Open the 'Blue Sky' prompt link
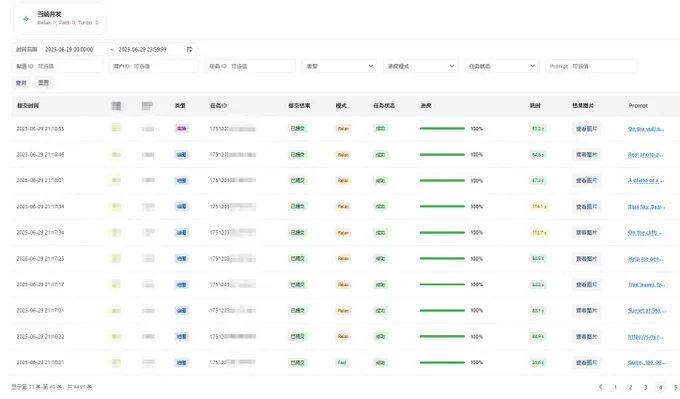Image resolution: width=680 pixels, height=399 pixels. [646, 206]
